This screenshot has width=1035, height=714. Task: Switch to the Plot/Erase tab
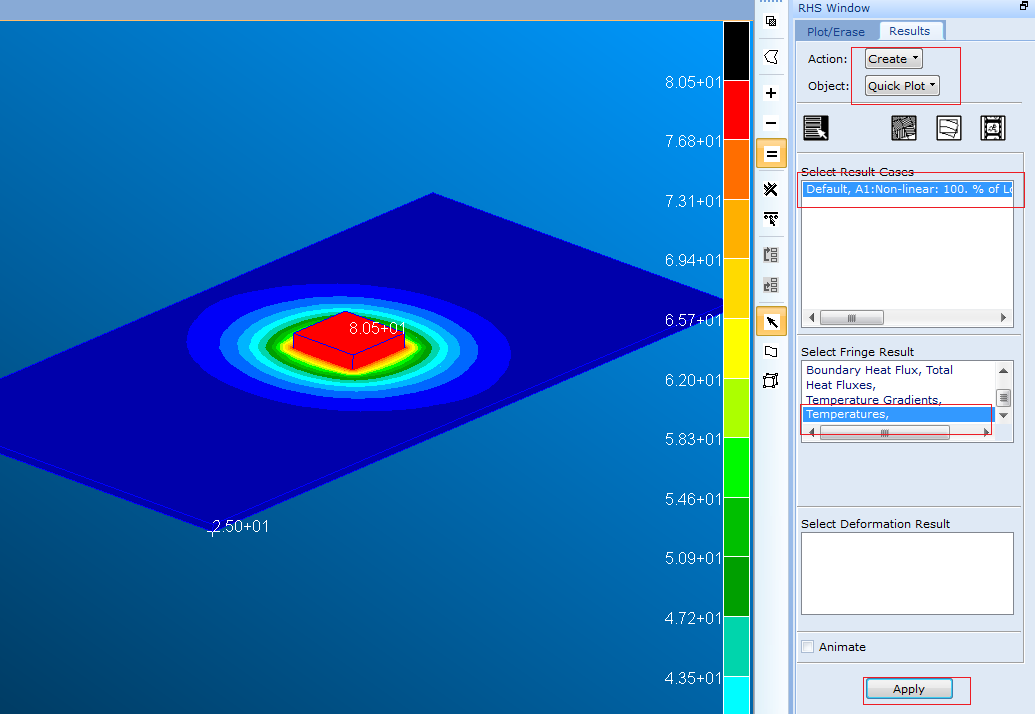836,32
